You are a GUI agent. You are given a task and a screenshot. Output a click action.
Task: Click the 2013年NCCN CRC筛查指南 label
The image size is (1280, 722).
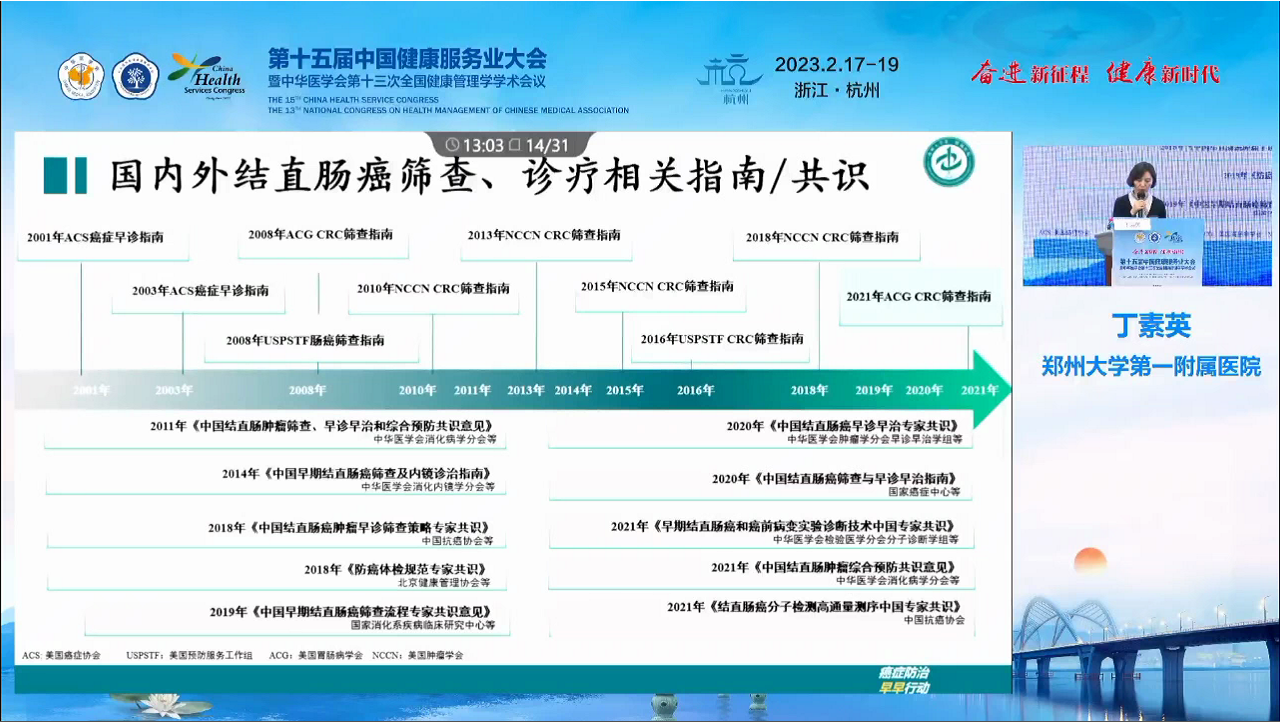pos(544,236)
